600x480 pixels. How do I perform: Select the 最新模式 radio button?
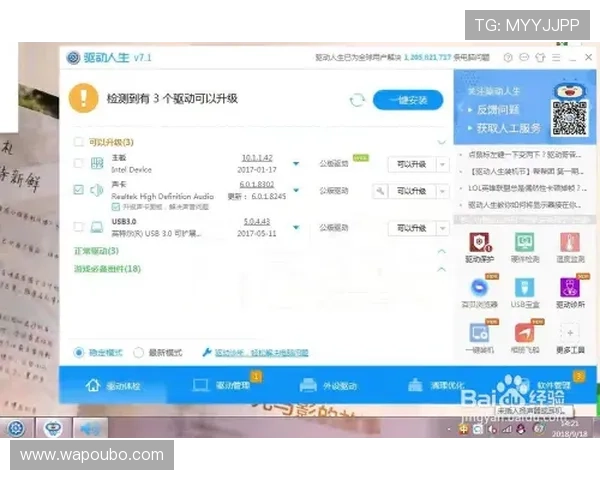pos(138,352)
